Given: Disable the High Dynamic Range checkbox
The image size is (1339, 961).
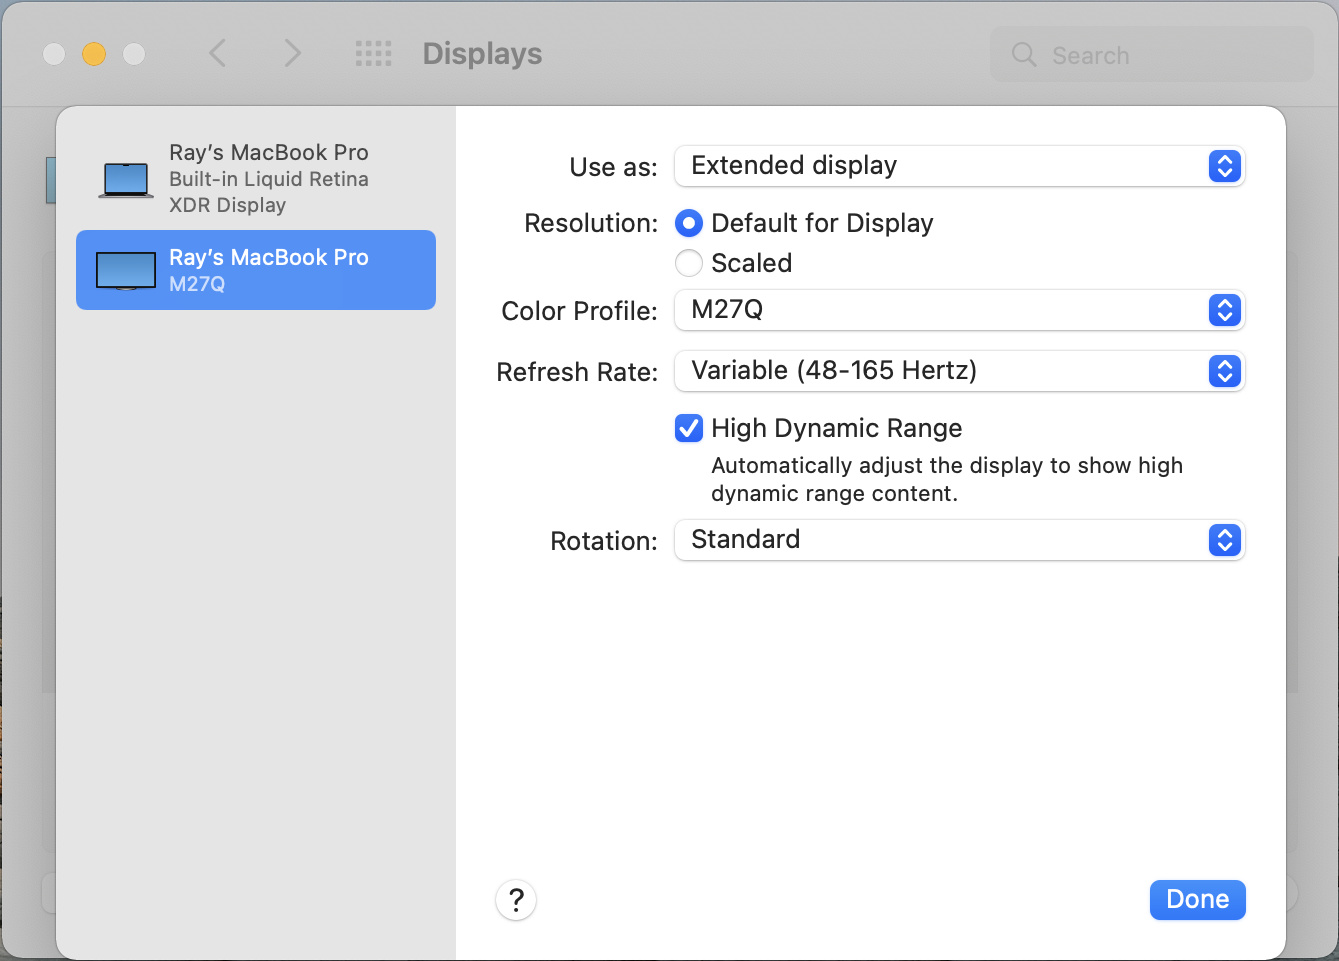Looking at the screenshot, I should point(689,428).
